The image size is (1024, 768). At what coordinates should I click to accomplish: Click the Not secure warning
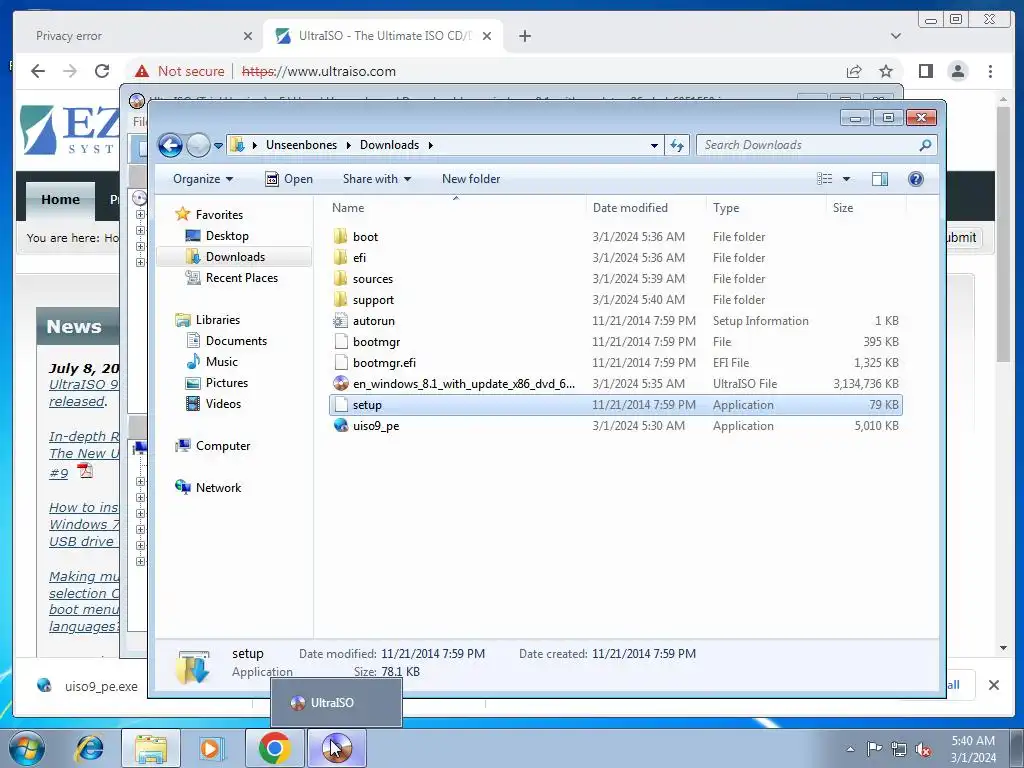click(180, 71)
